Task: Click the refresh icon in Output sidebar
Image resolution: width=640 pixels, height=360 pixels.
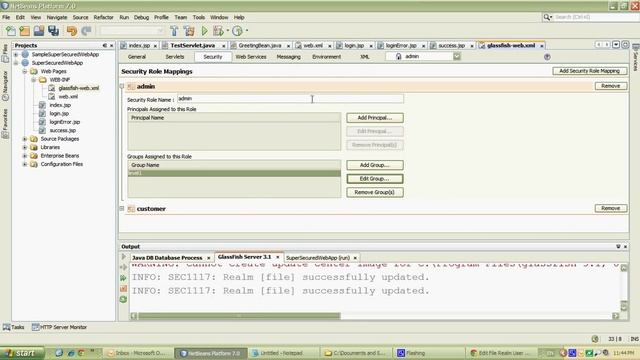Action: [124, 300]
